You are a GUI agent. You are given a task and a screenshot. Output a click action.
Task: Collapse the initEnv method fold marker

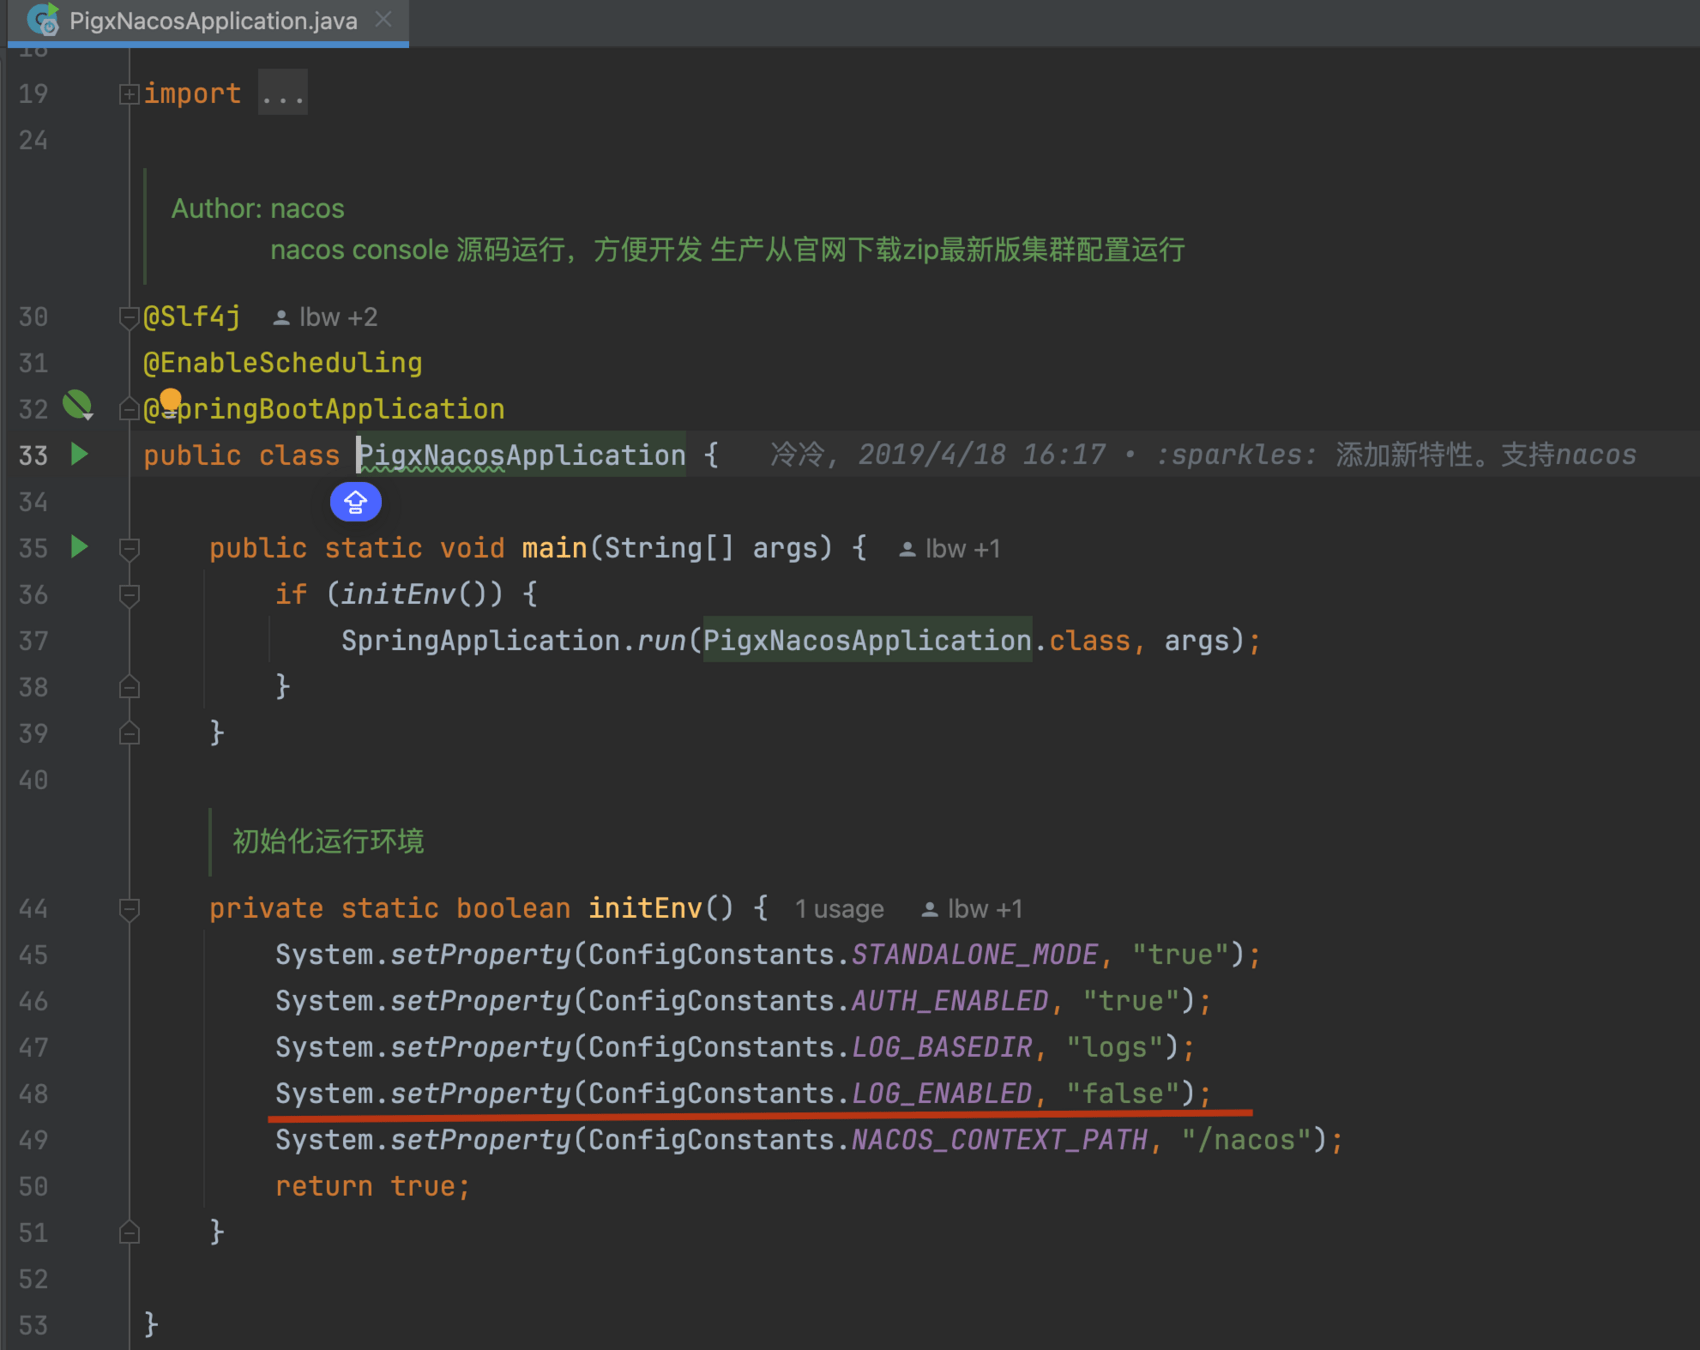129,910
